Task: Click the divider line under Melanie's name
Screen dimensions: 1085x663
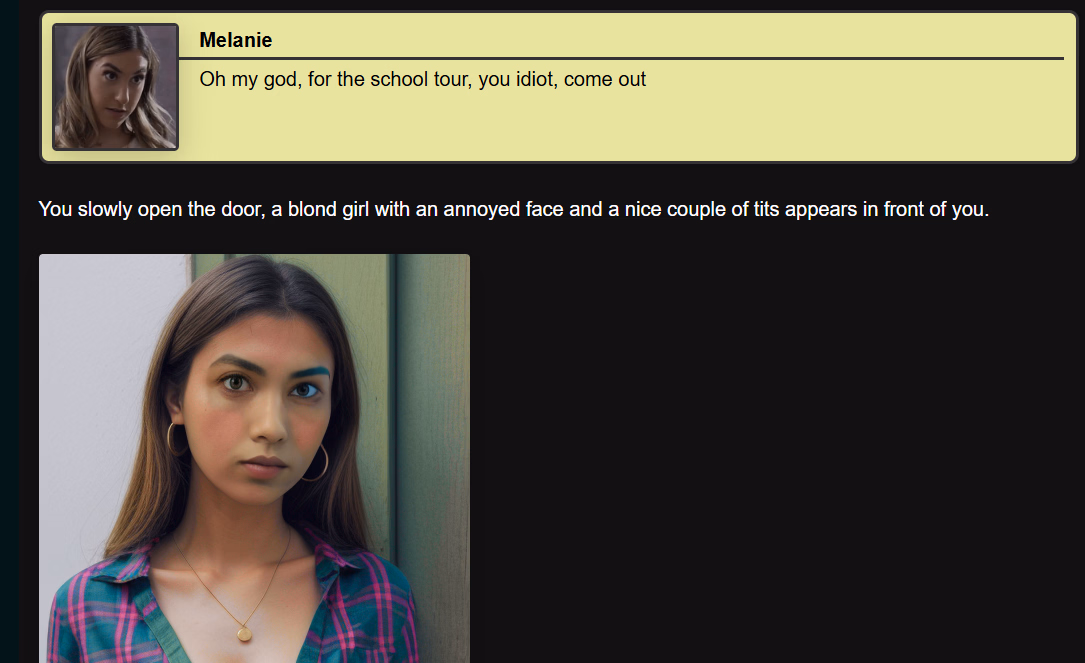Action: [621, 59]
